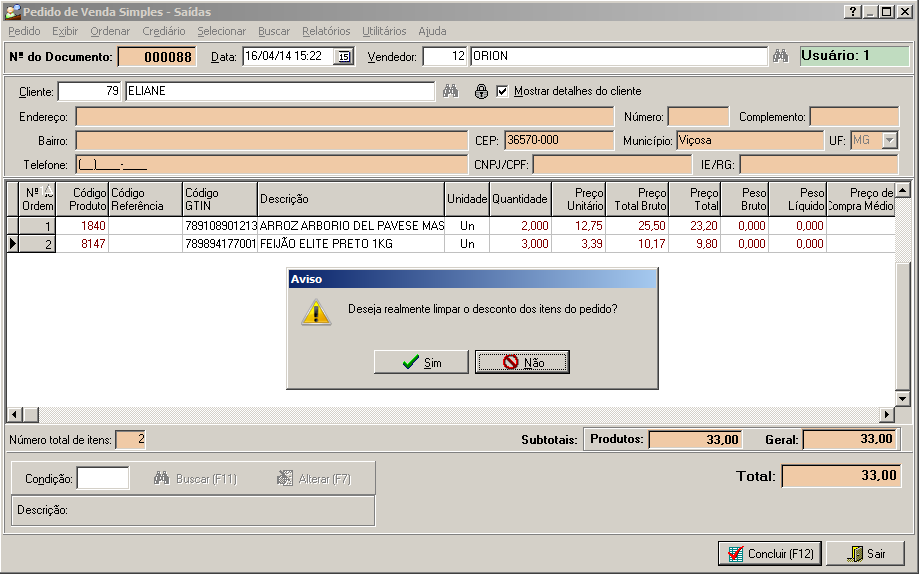This screenshot has width=919, height=574.
Task: Click the Nº Ordem column sort header
Action: tap(38, 199)
